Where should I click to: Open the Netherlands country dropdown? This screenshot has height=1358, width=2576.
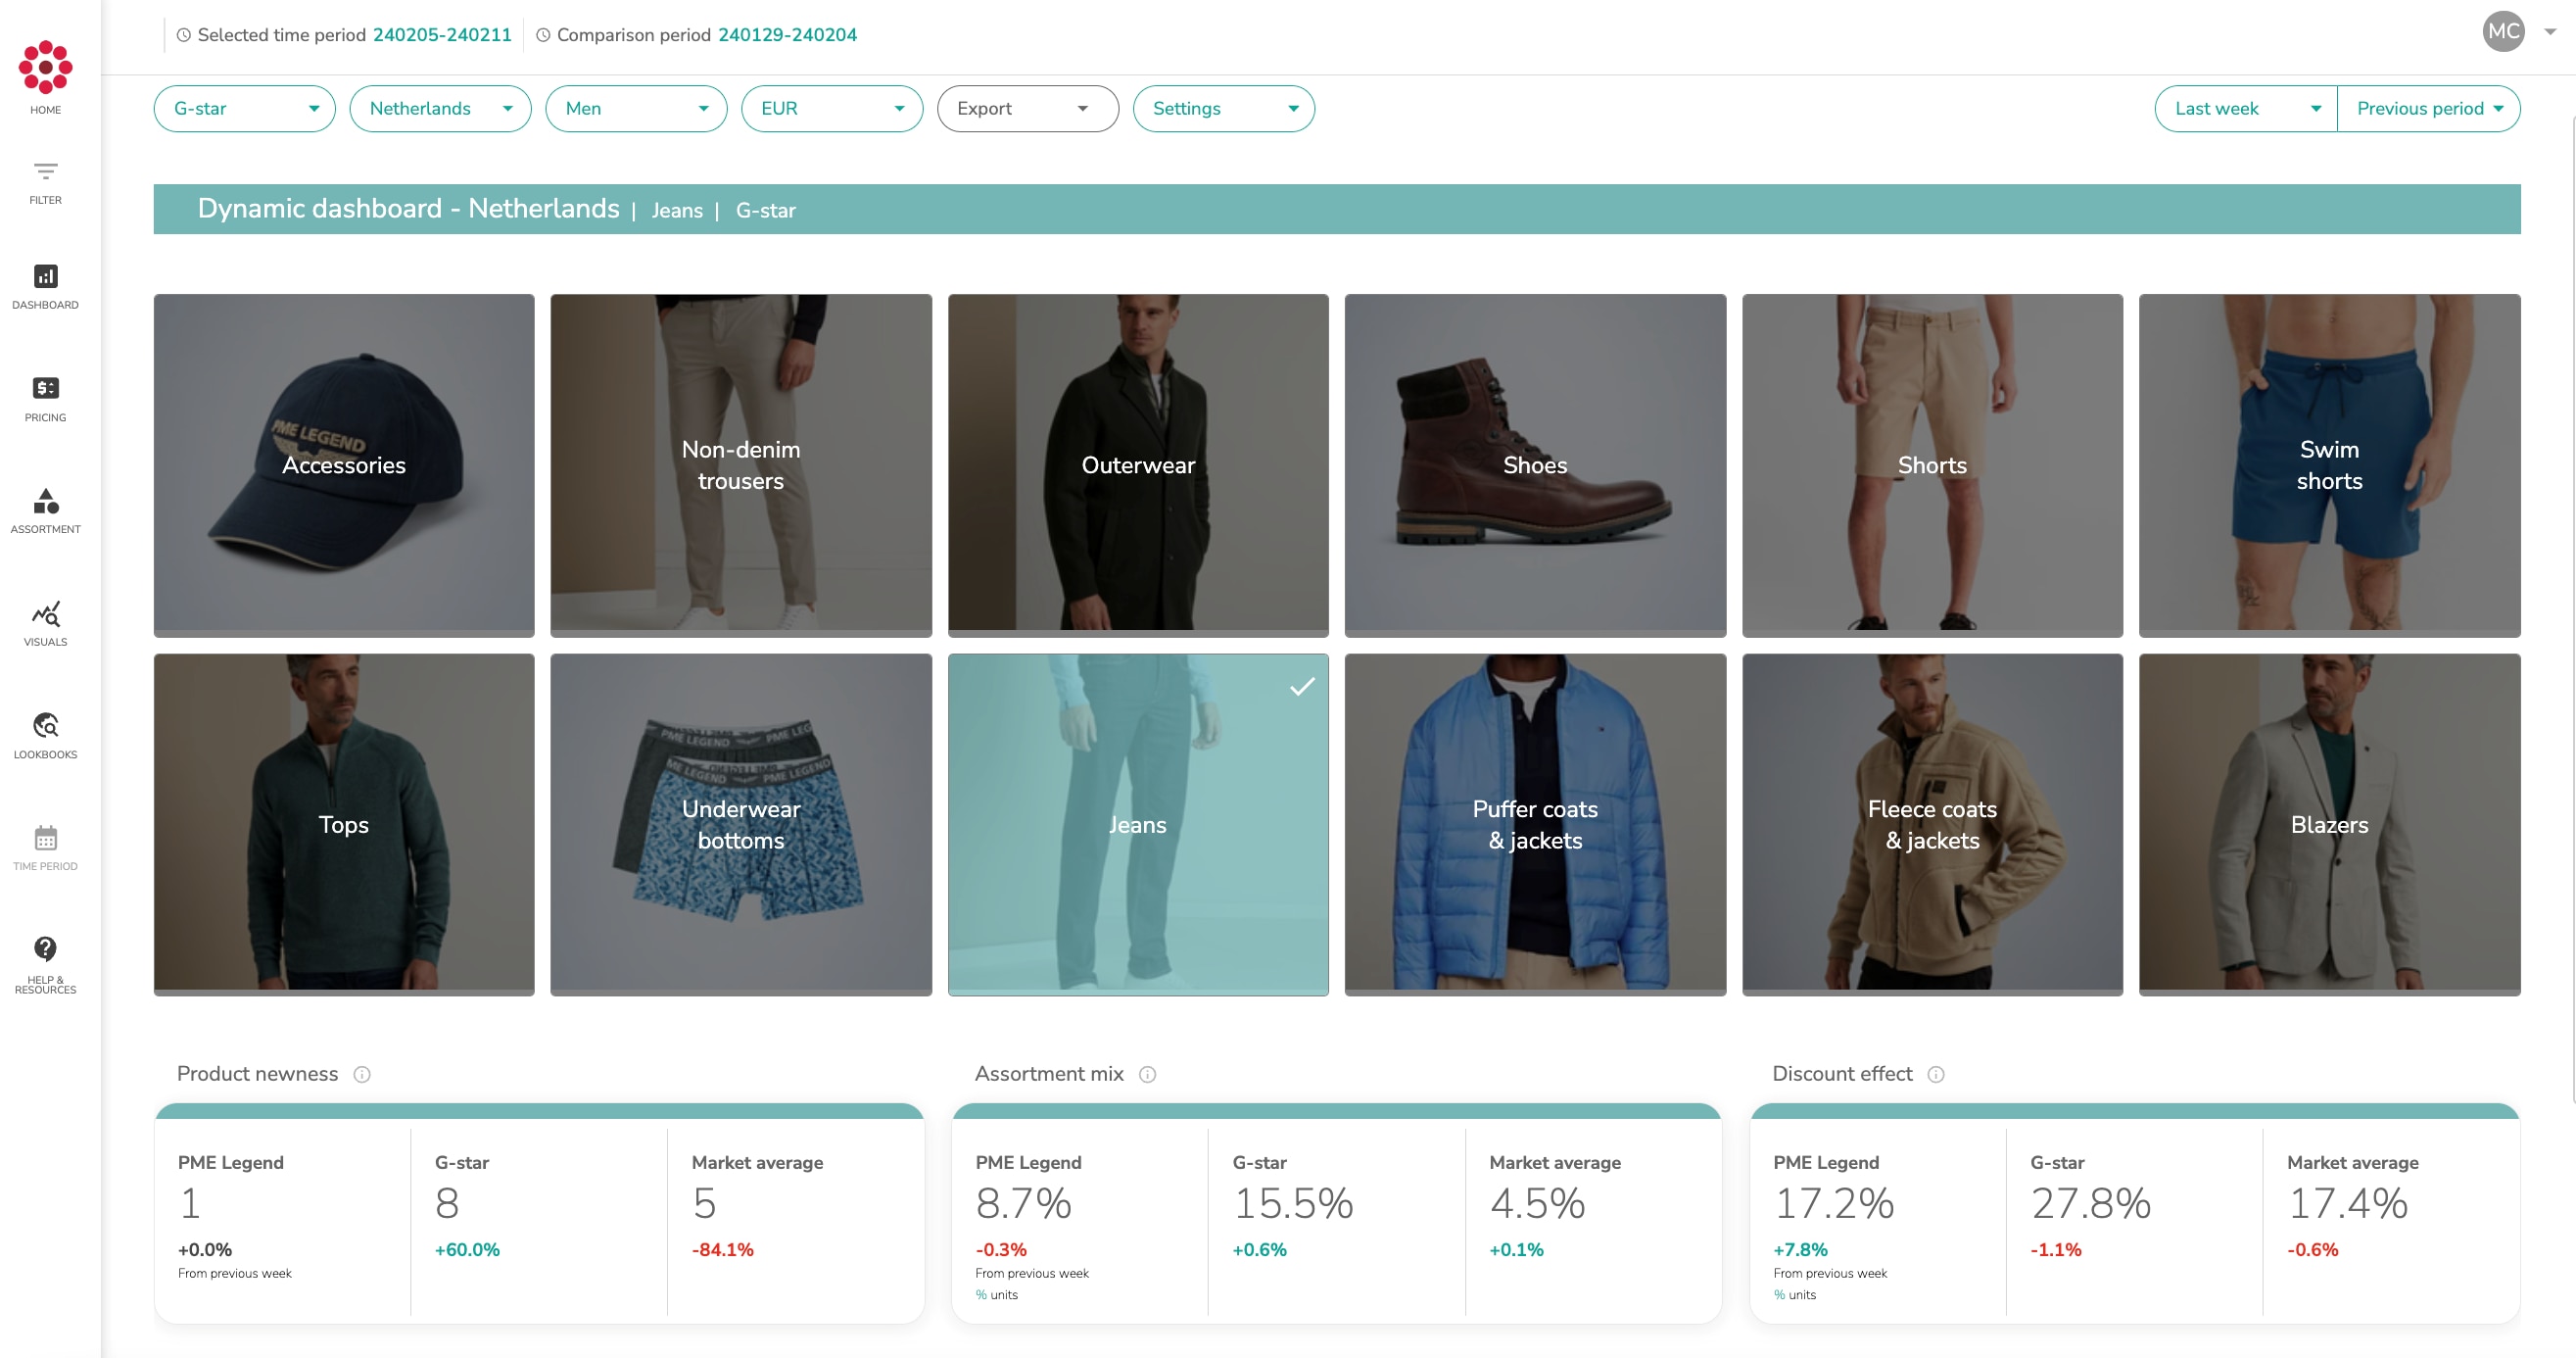[x=439, y=108]
